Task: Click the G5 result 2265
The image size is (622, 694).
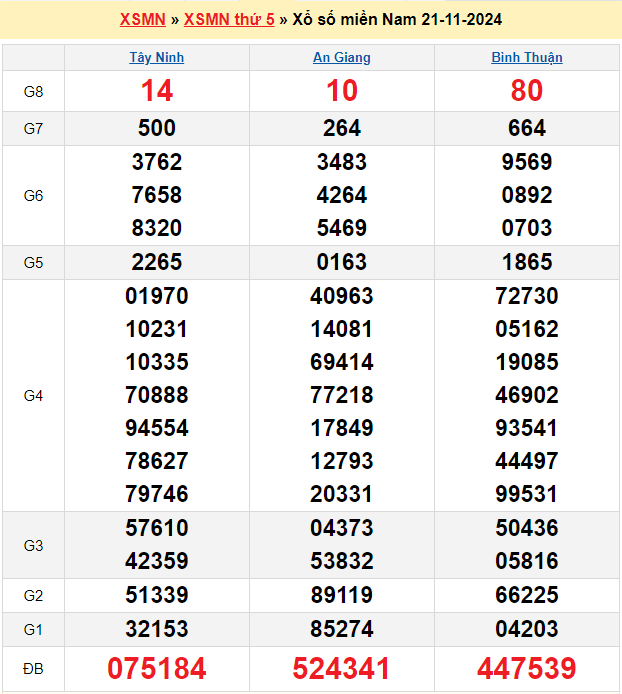Action: pos(157,262)
